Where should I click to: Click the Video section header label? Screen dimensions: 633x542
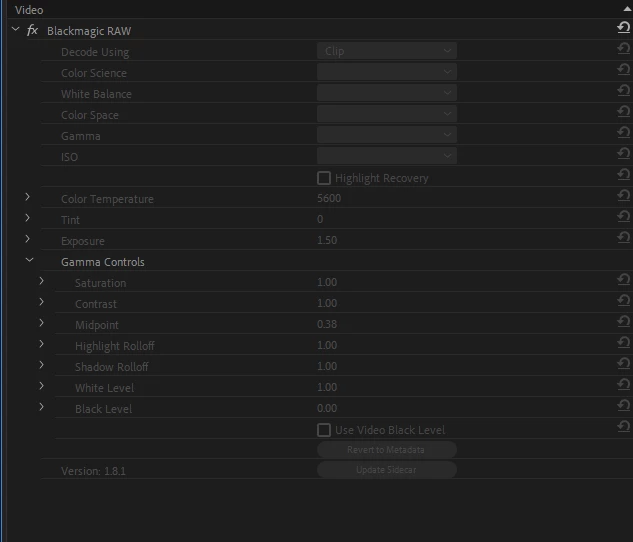pyautogui.click(x=29, y=10)
